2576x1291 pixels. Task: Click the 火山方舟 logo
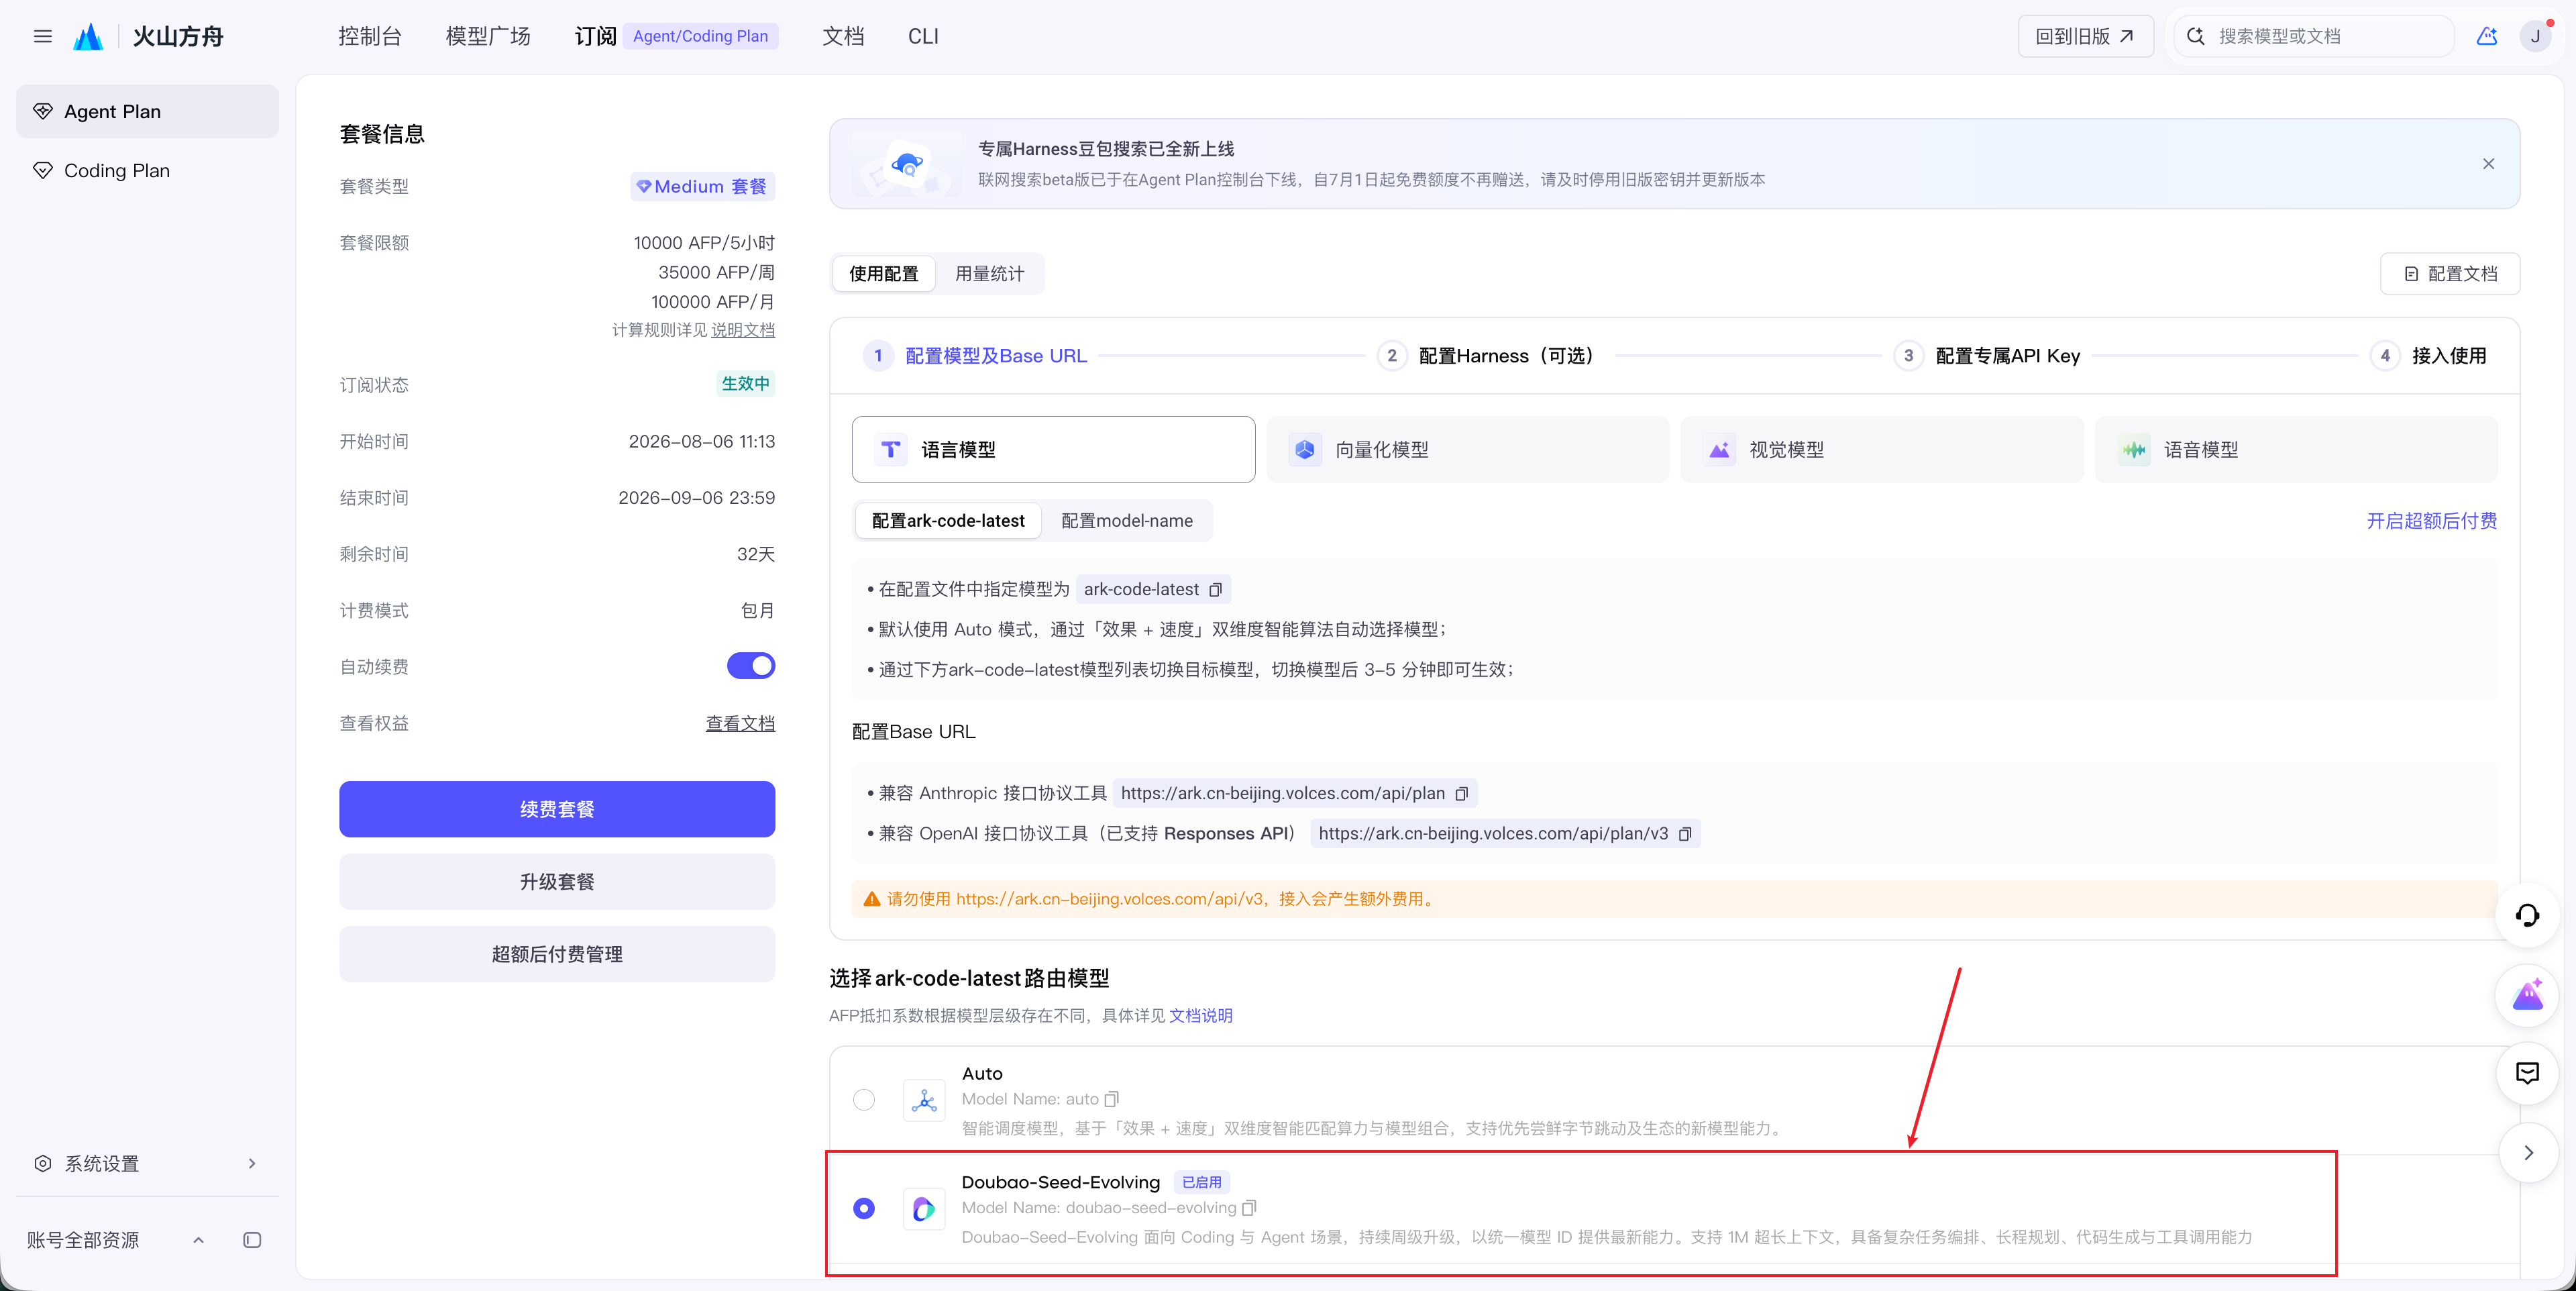click(148, 36)
